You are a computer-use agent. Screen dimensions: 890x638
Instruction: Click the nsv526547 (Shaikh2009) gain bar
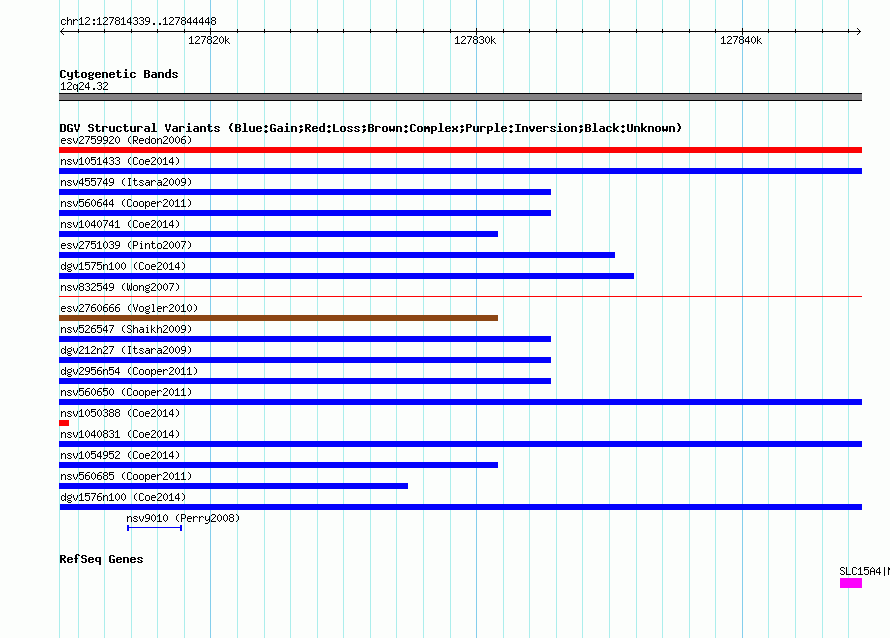[x=305, y=339]
